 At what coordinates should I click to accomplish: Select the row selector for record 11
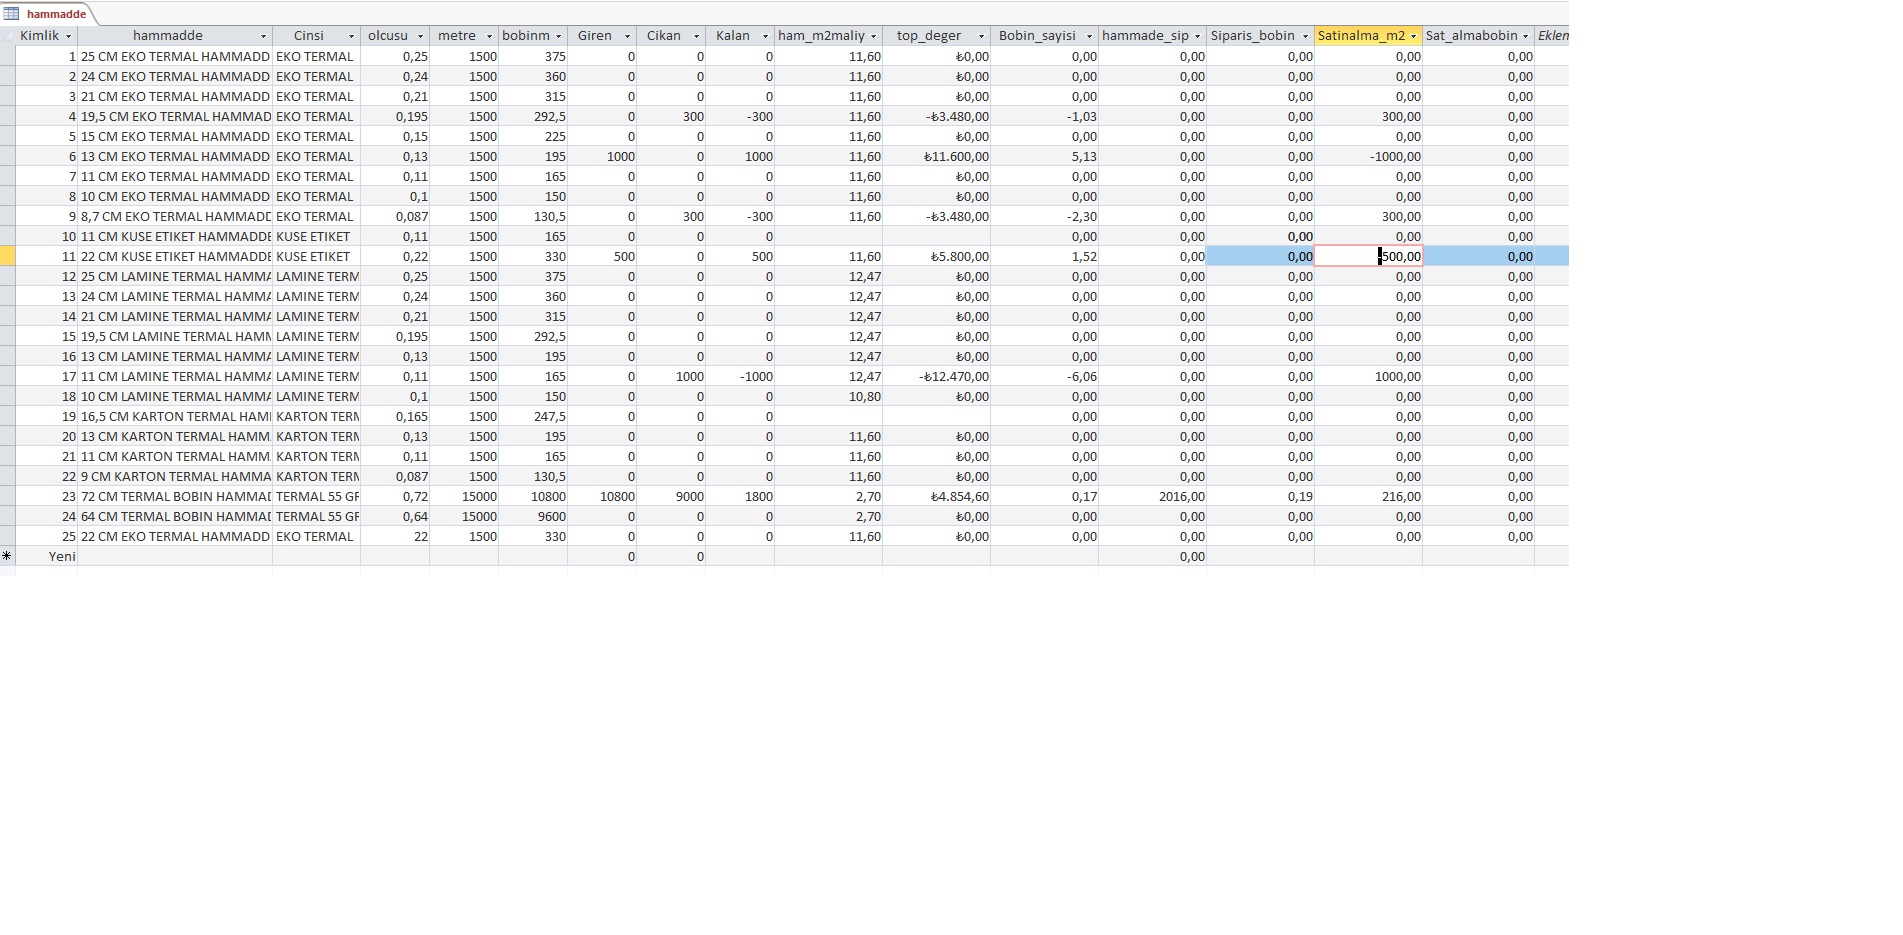(x=7, y=256)
